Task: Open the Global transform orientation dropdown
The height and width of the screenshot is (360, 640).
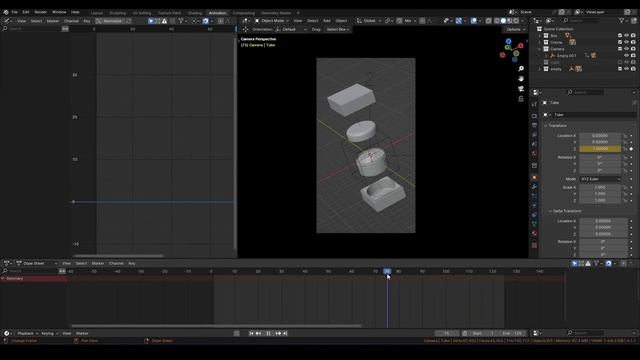Action: point(369,21)
